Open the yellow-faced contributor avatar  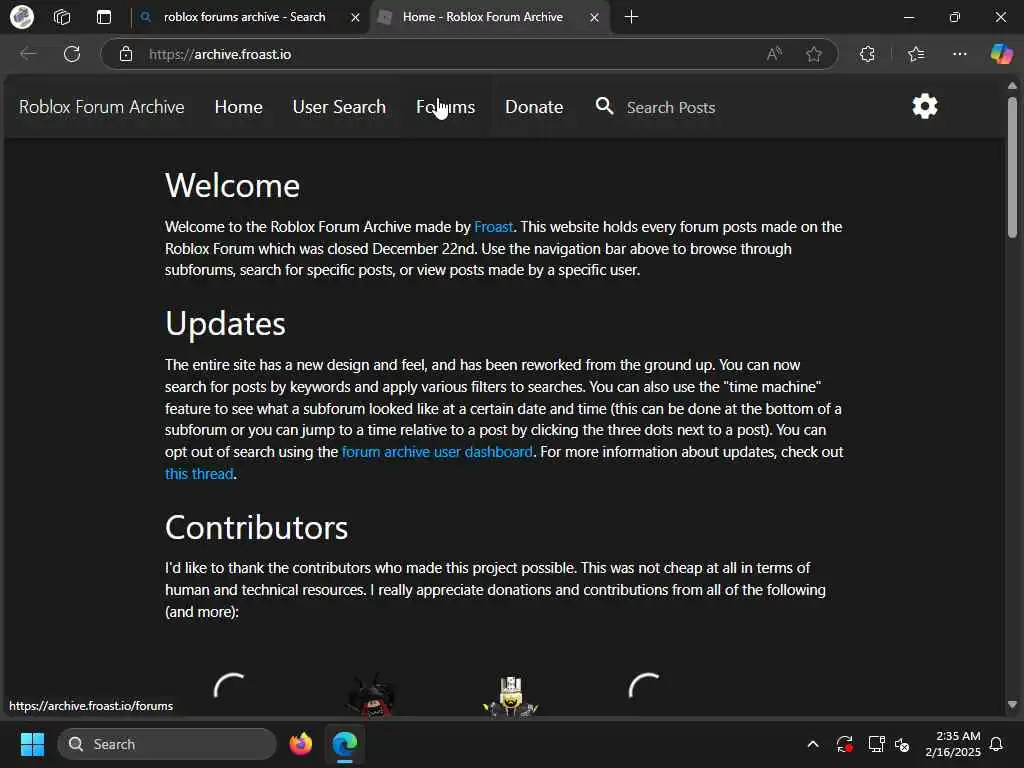tap(511, 696)
